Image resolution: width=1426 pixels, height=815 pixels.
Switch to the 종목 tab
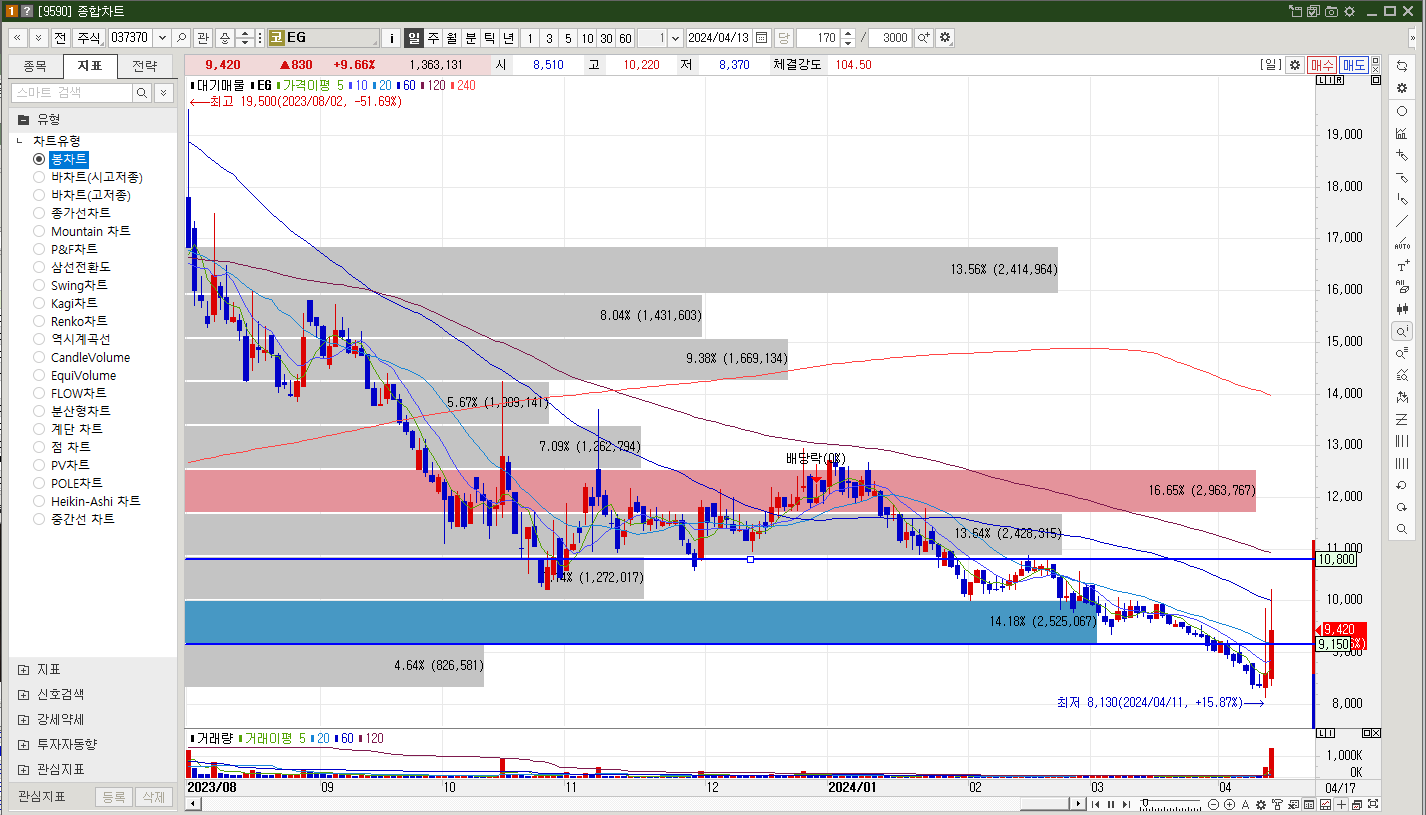click(x=35, y=66)
